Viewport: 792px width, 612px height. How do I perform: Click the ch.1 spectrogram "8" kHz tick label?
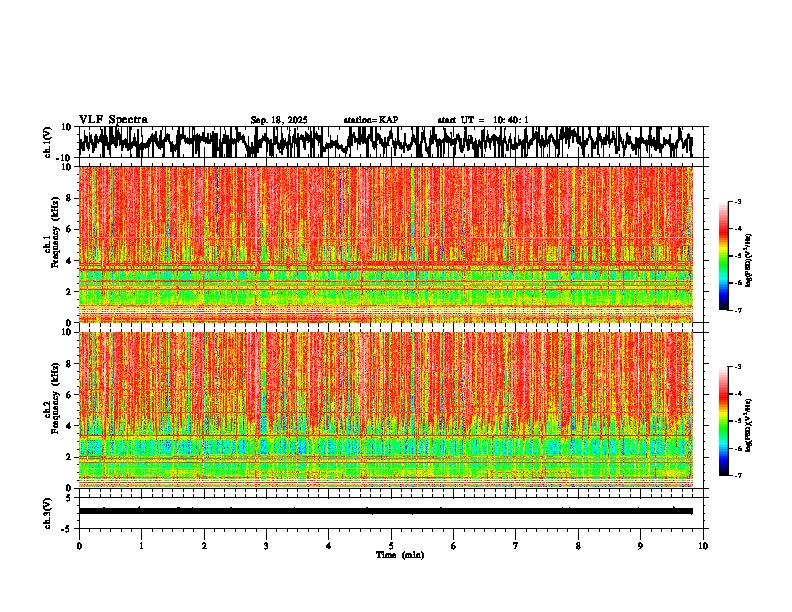click(x=69, y=198)
